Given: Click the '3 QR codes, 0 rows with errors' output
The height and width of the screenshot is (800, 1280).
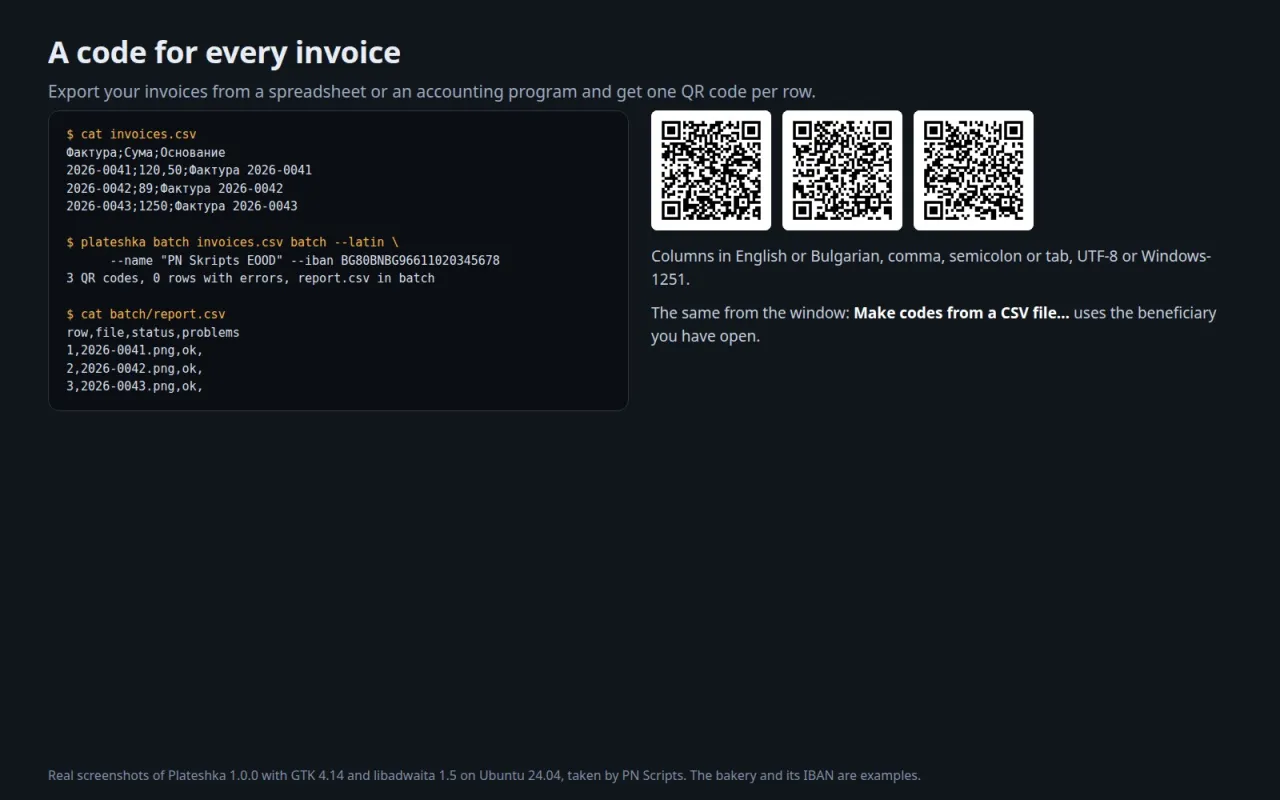Looking at the screenshot, I should [x=250, y=278].
